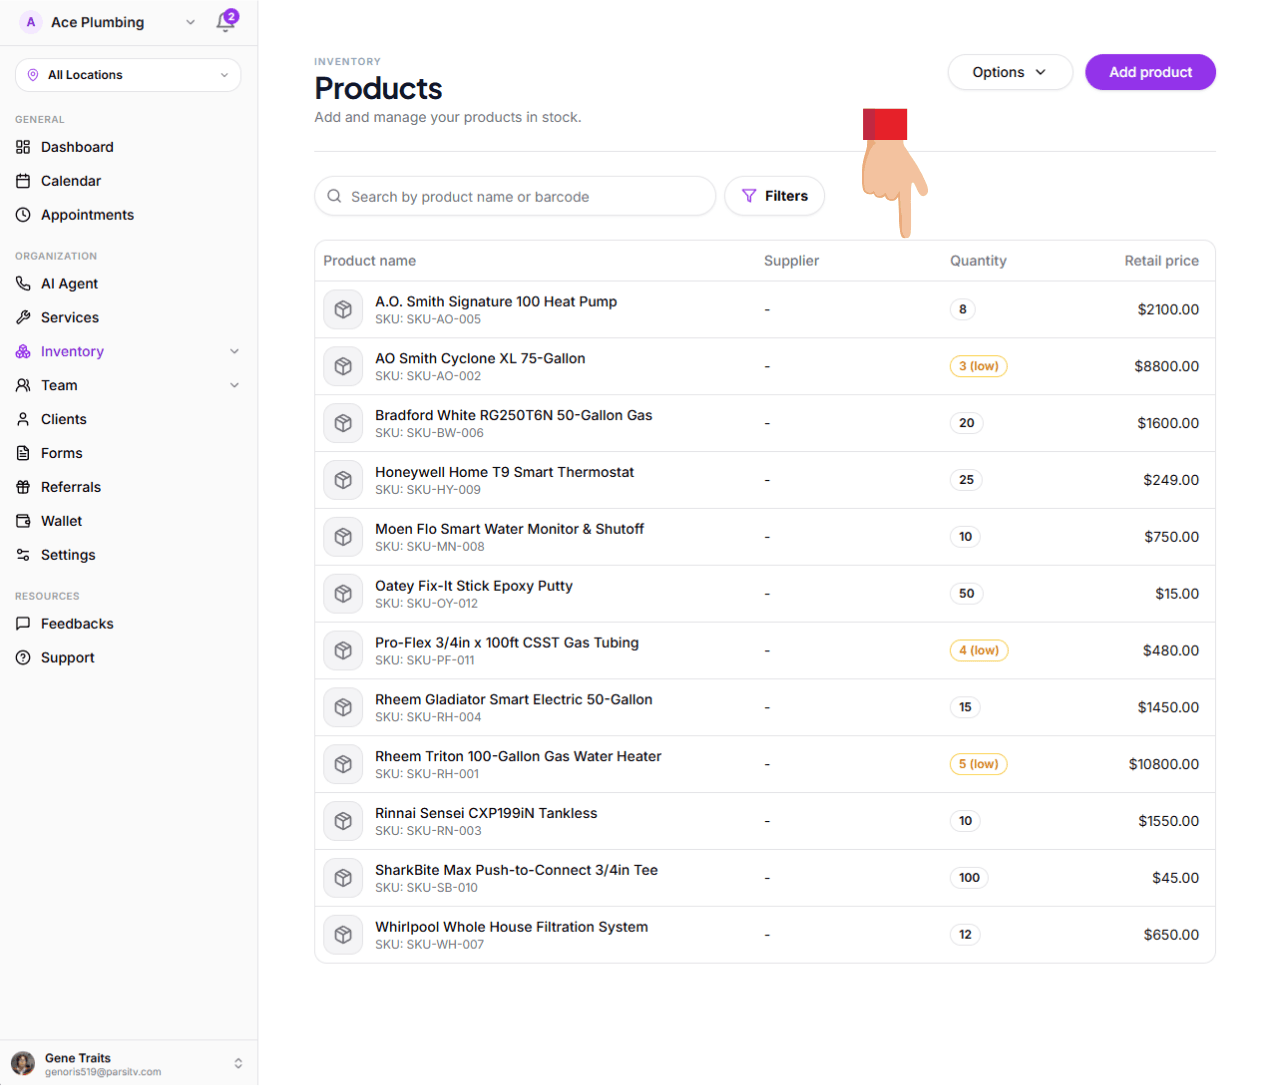Click the Support help icon
1271x1086 pixels.
click(x=23, y=658)
